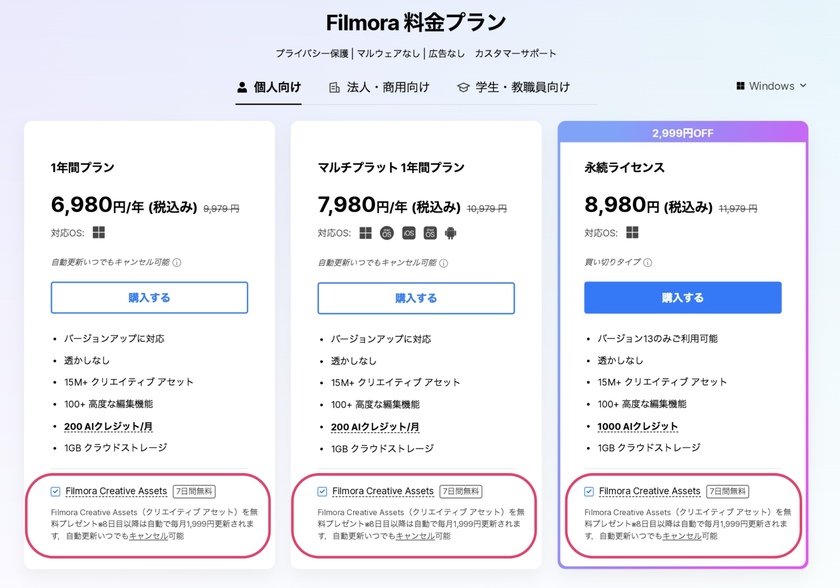The width and height of the screenshot is (840, 588).
Task: Click 購入する for the 1年間プラン
Action: (149, 298)
